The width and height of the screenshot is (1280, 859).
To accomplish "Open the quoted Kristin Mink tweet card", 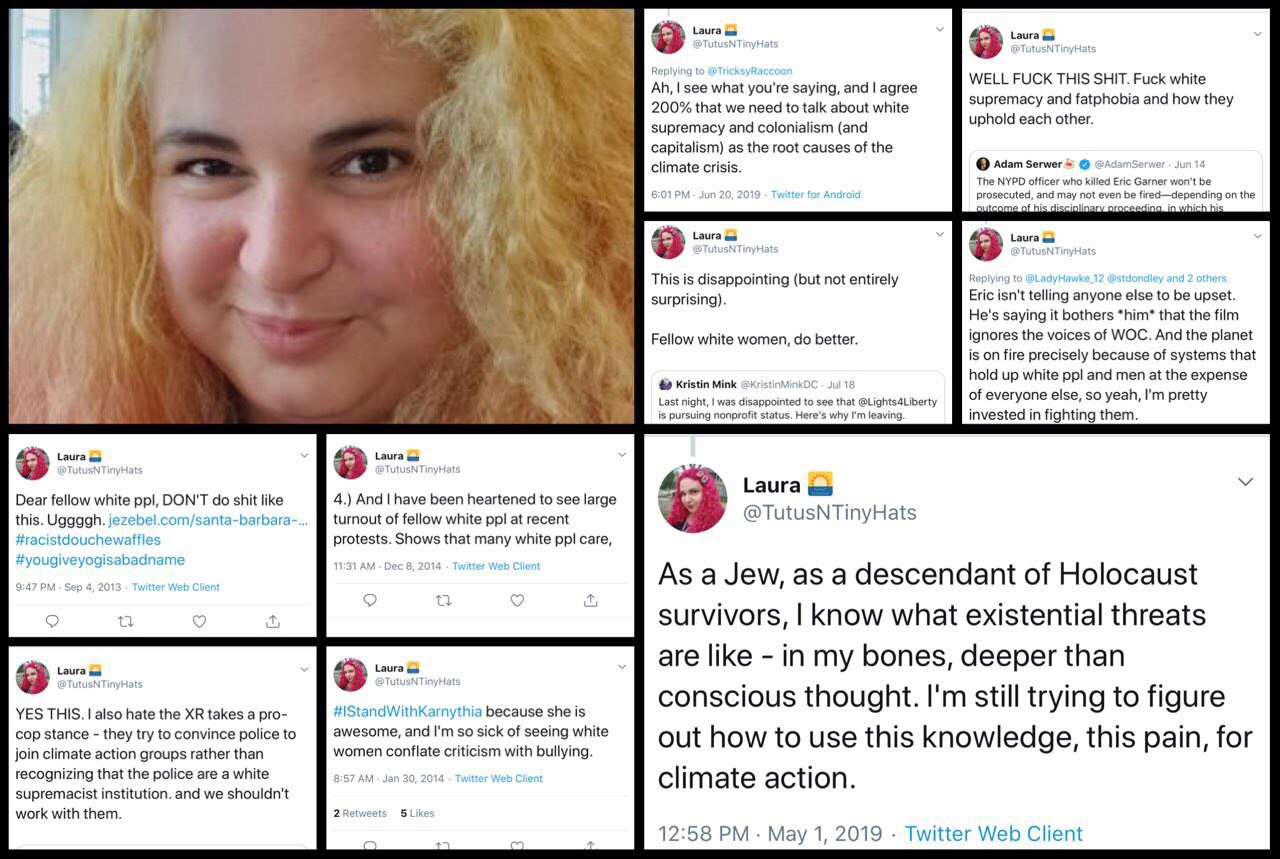I will click(797, 396).
